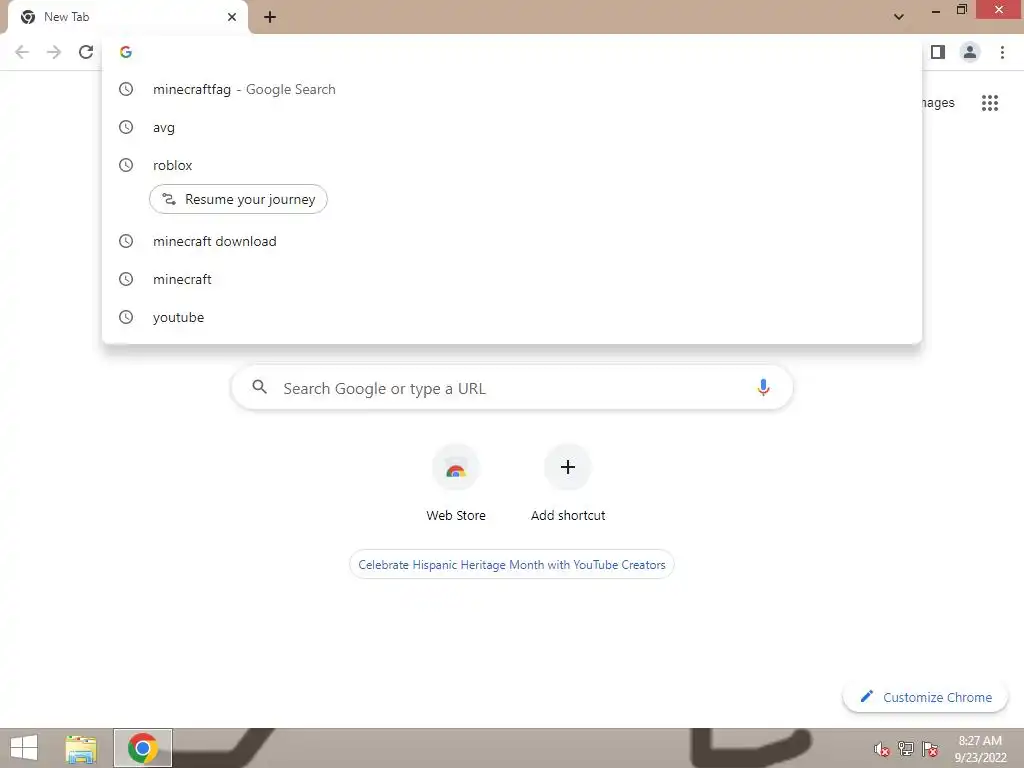Restore down the Chrome window
1024x768 pixels.
coord(961,10)
